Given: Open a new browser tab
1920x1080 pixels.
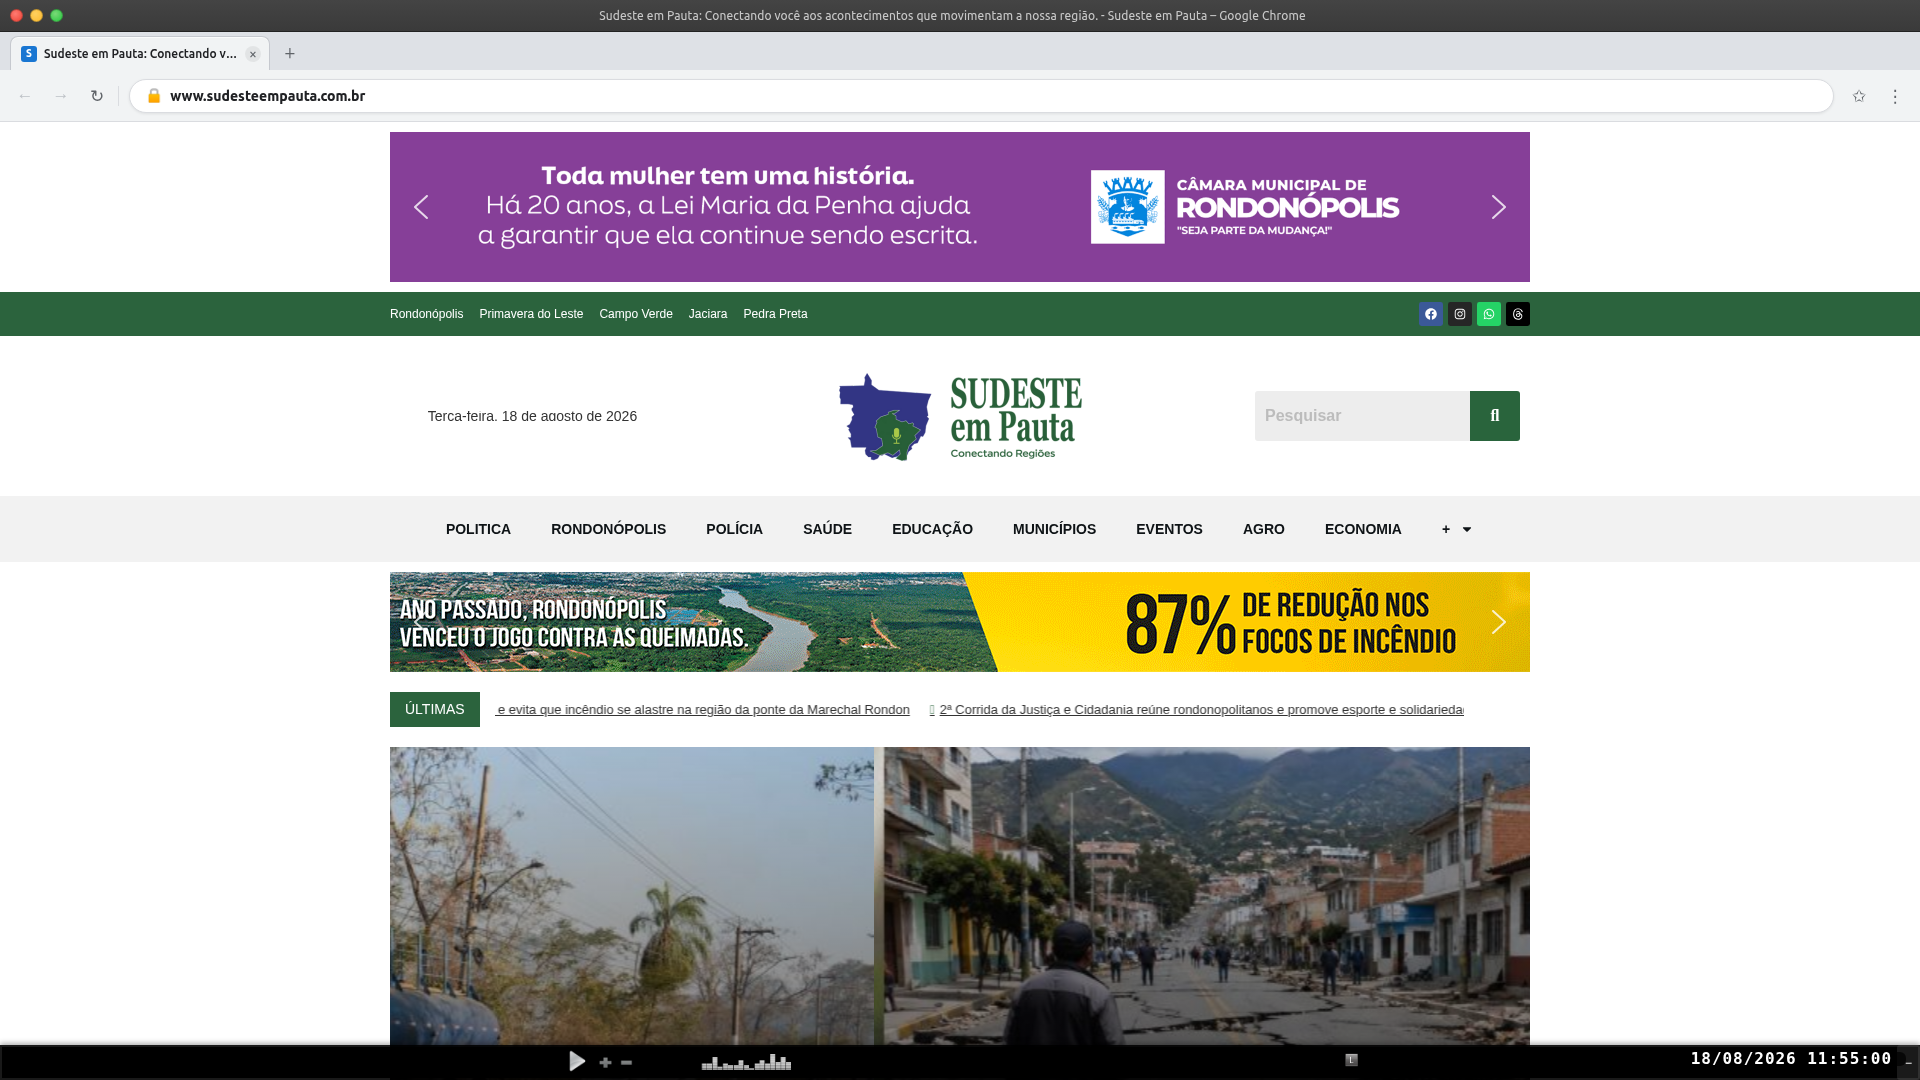Looking at the screenshot, I should coord(290,54).
